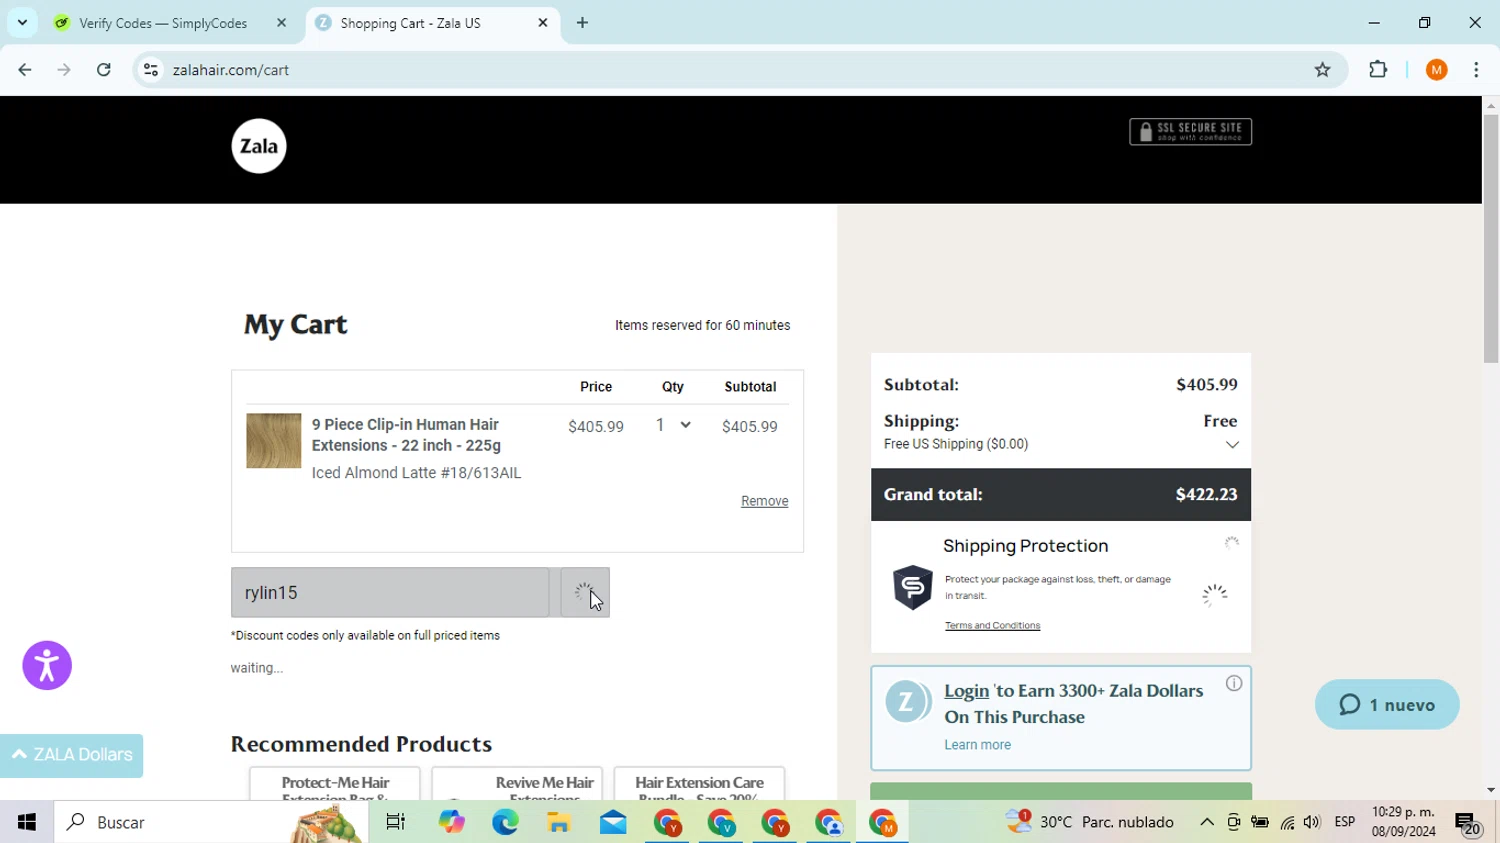1500x843 pixels.
Task: Click the discount code field containing rylin15
Action: (390, 593)
